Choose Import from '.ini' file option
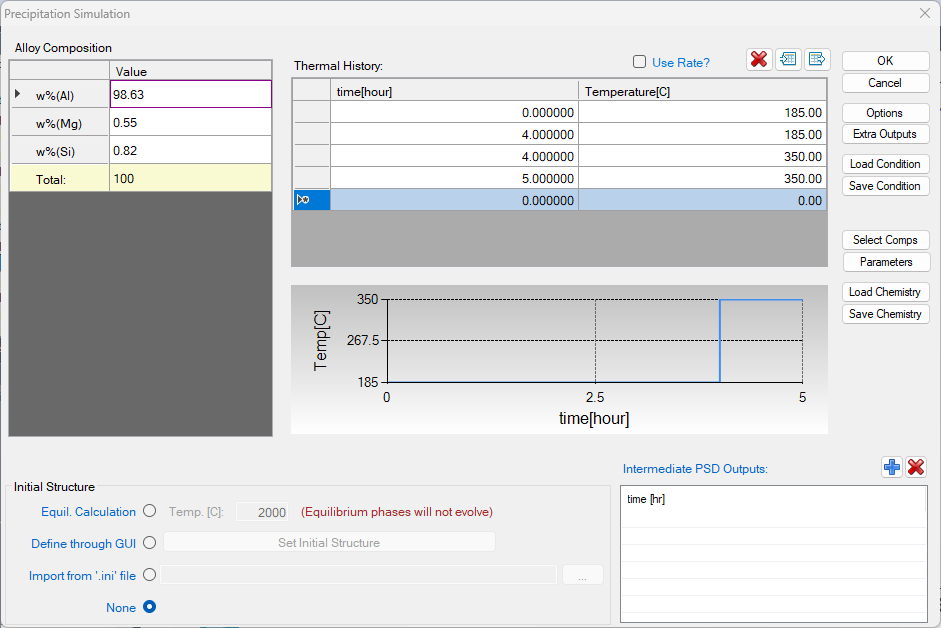Image resolution: width=941 pixels, height=628 pixels. [x=150, y=575]
